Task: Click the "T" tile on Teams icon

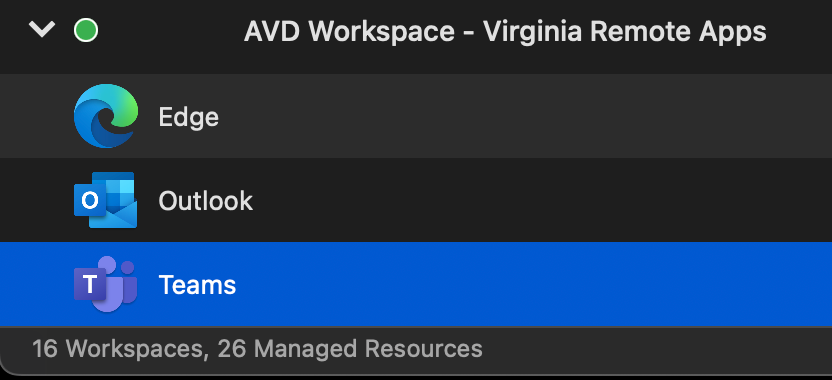Action: (90, 284)
